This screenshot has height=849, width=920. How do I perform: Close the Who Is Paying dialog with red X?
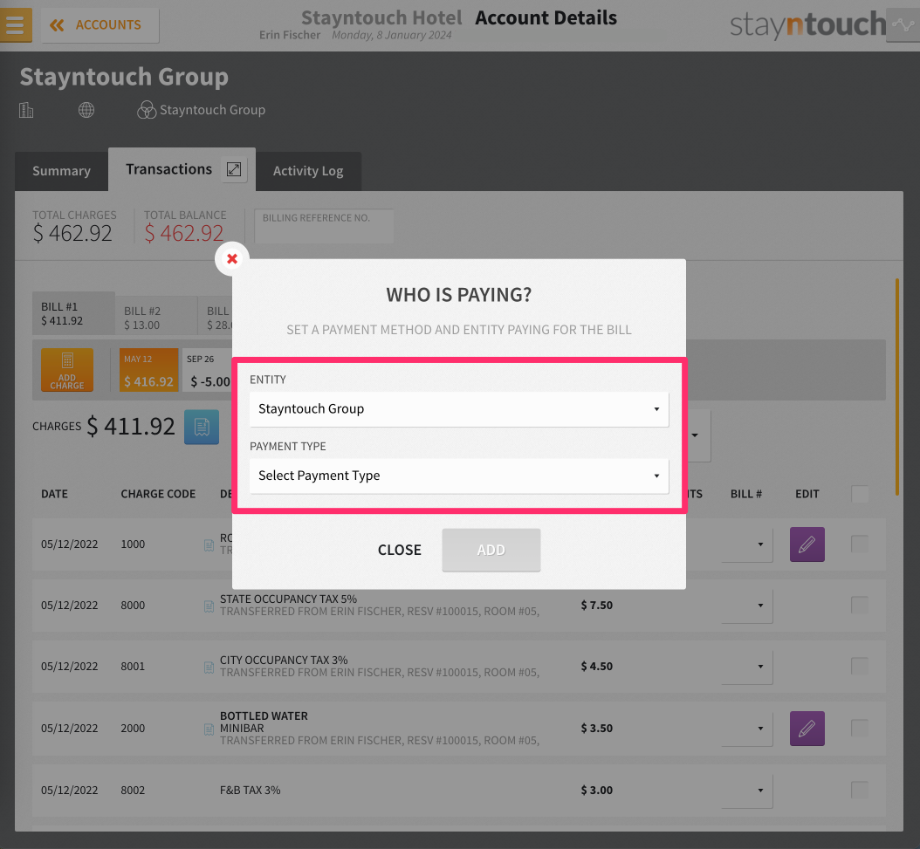(x=232, y=259)
